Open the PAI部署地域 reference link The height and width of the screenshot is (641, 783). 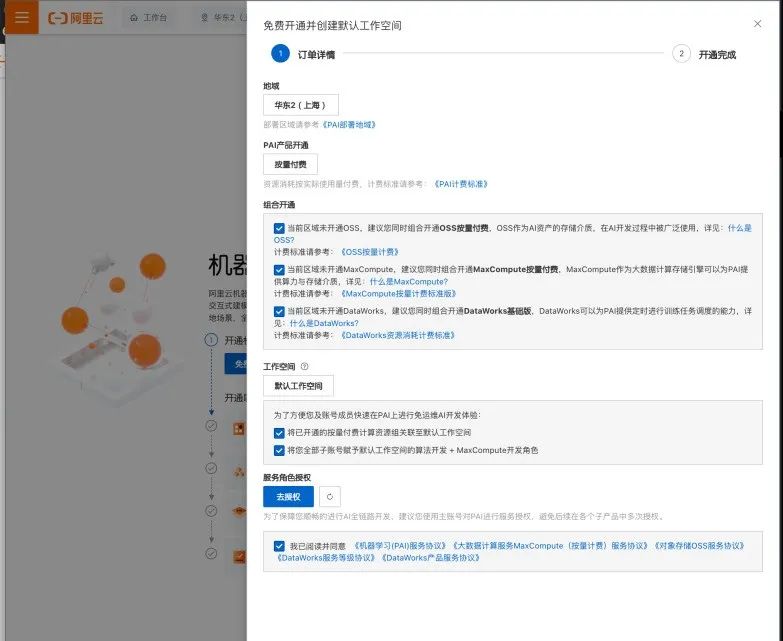349,125
